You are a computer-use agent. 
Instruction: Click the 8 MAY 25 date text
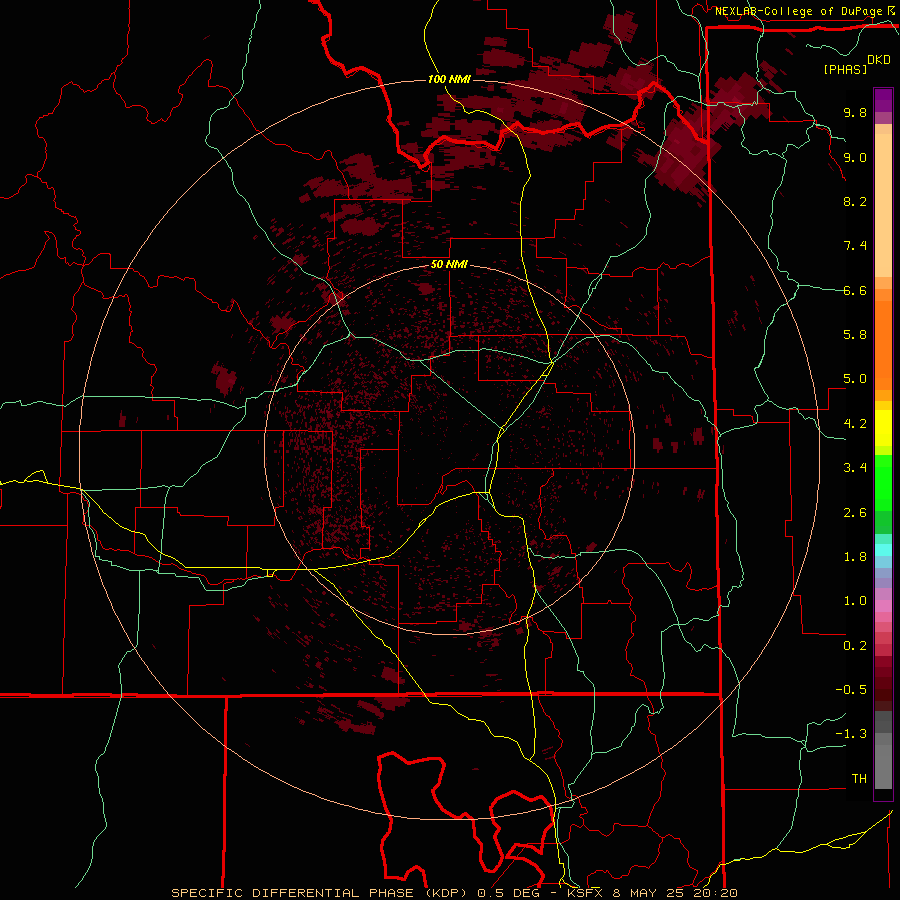651,893
